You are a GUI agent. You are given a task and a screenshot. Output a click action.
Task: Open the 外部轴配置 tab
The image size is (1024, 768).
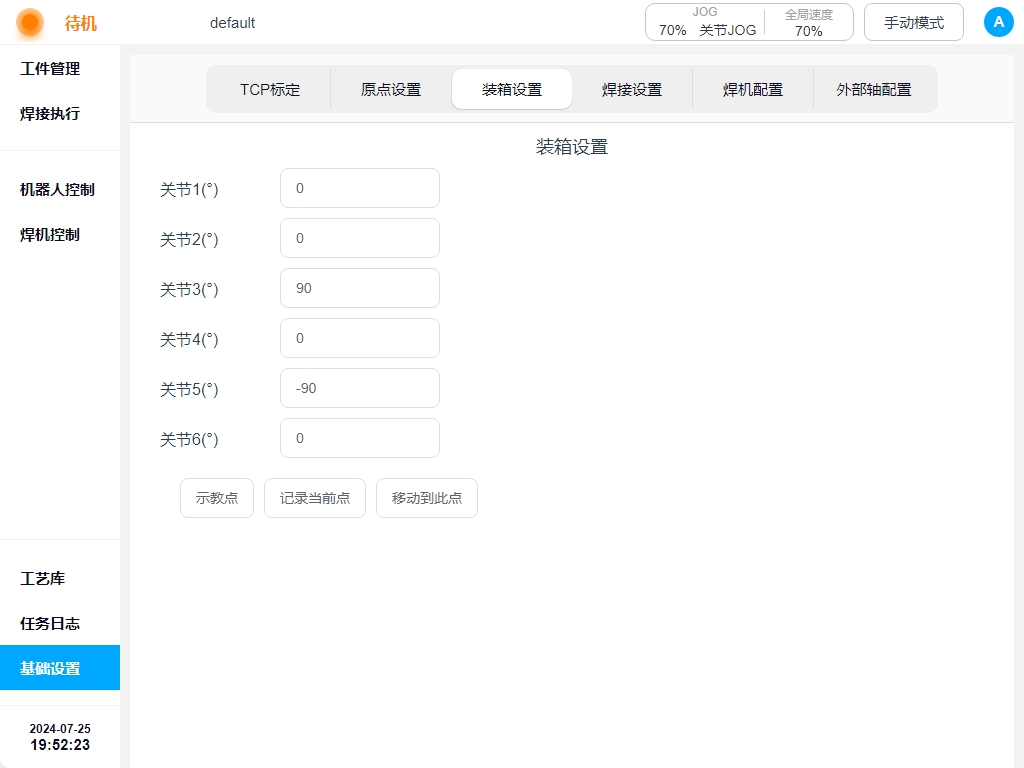tap(874, 89)
